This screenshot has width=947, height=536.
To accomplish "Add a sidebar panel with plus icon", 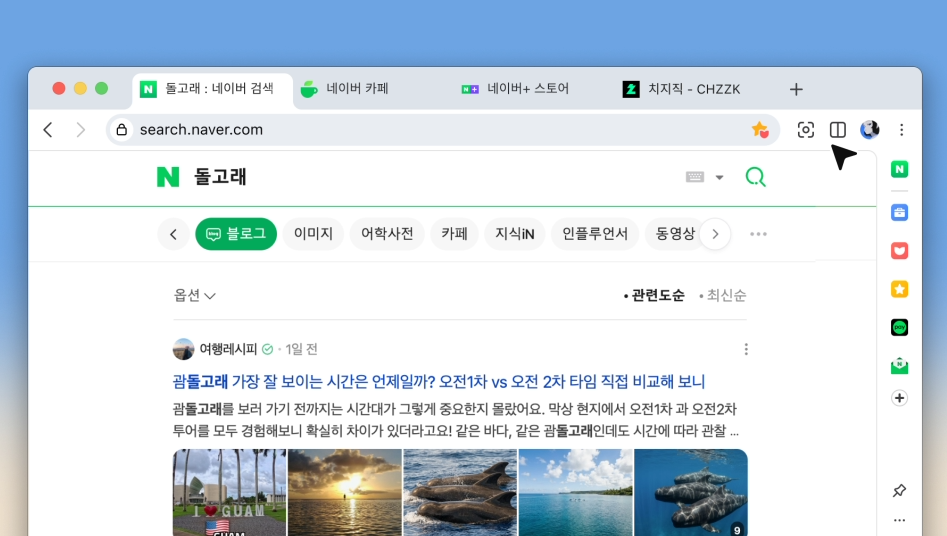I will pos(899,398).
